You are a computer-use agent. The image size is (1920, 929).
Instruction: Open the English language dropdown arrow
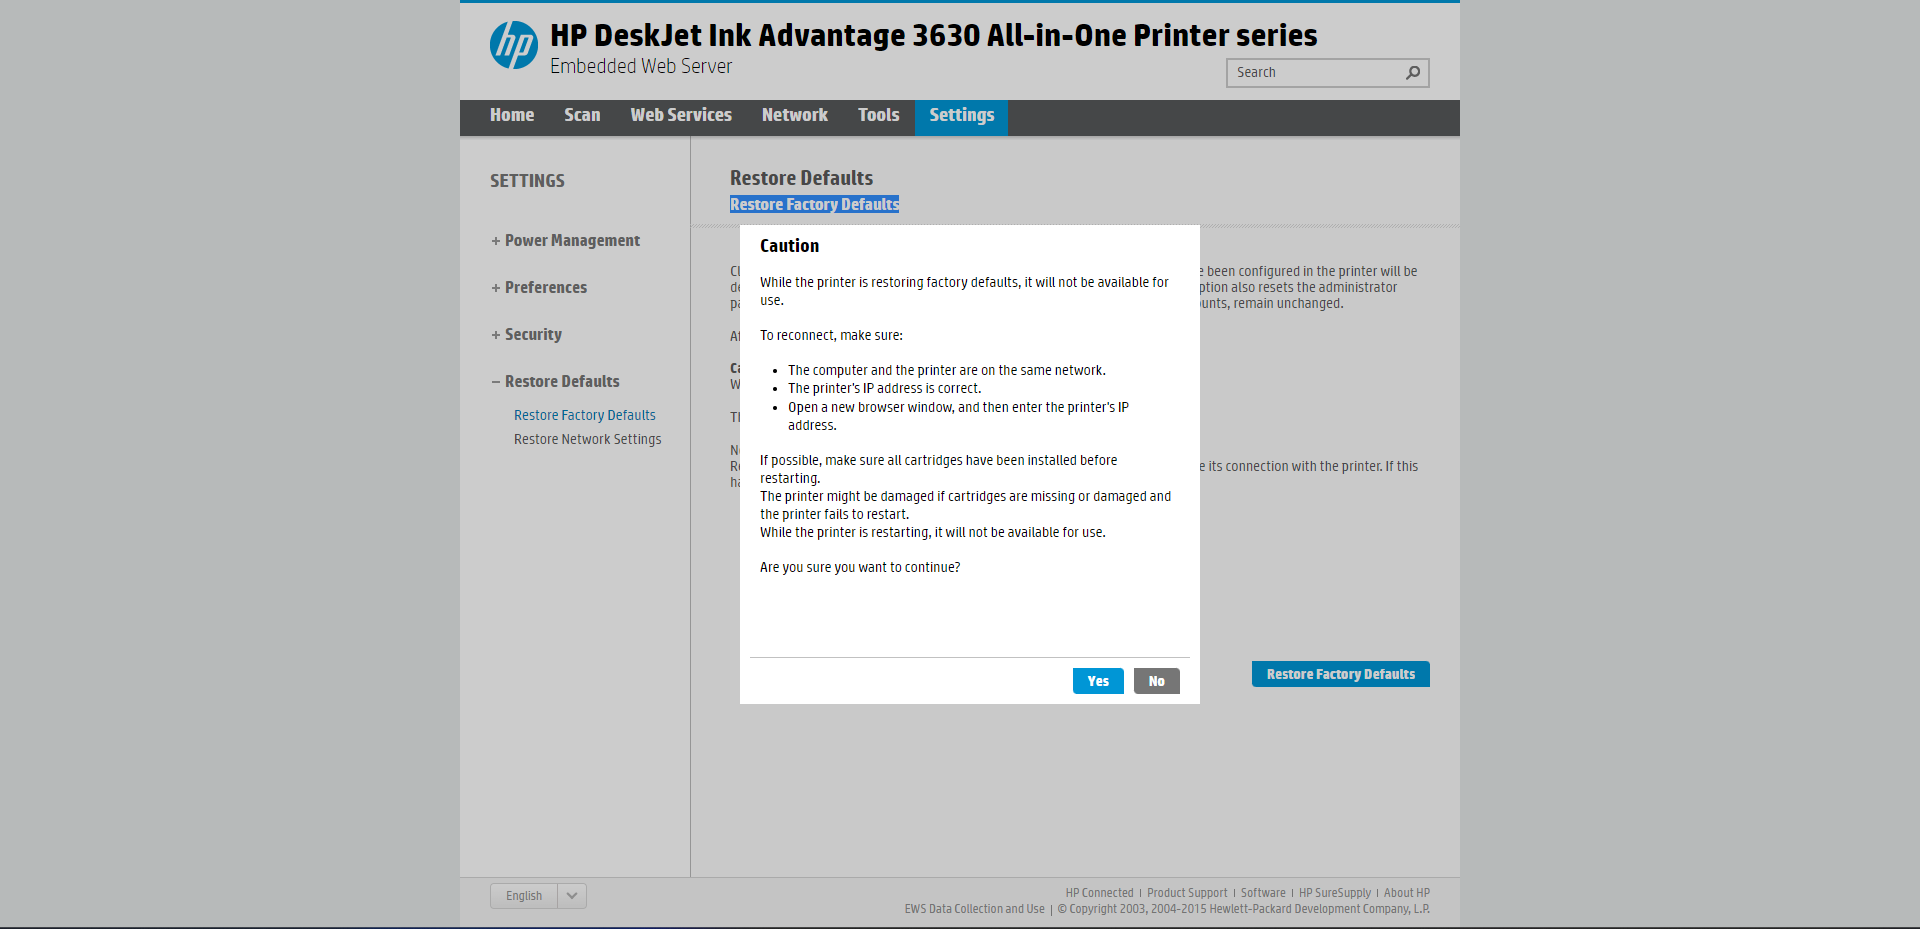(572, 896)
